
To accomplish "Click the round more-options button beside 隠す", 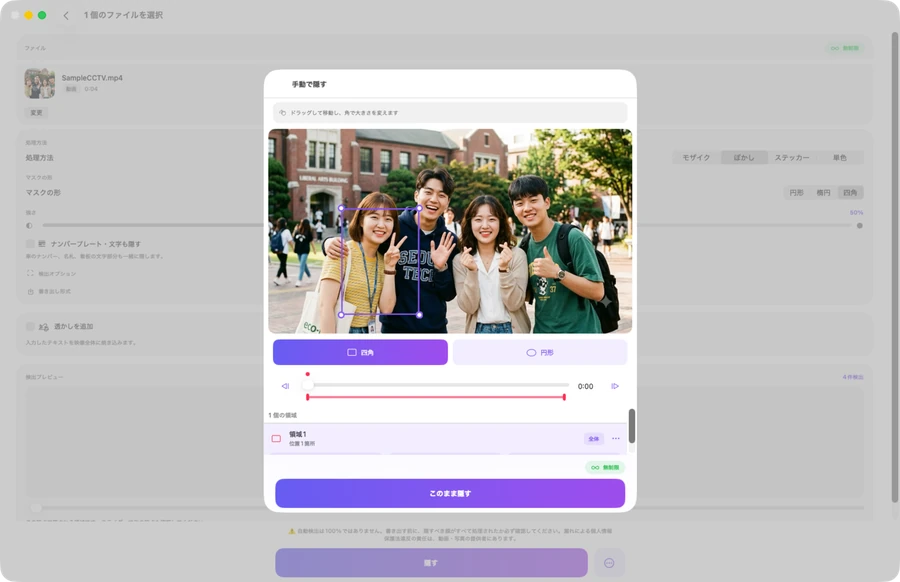I will [x=609, y=563].
